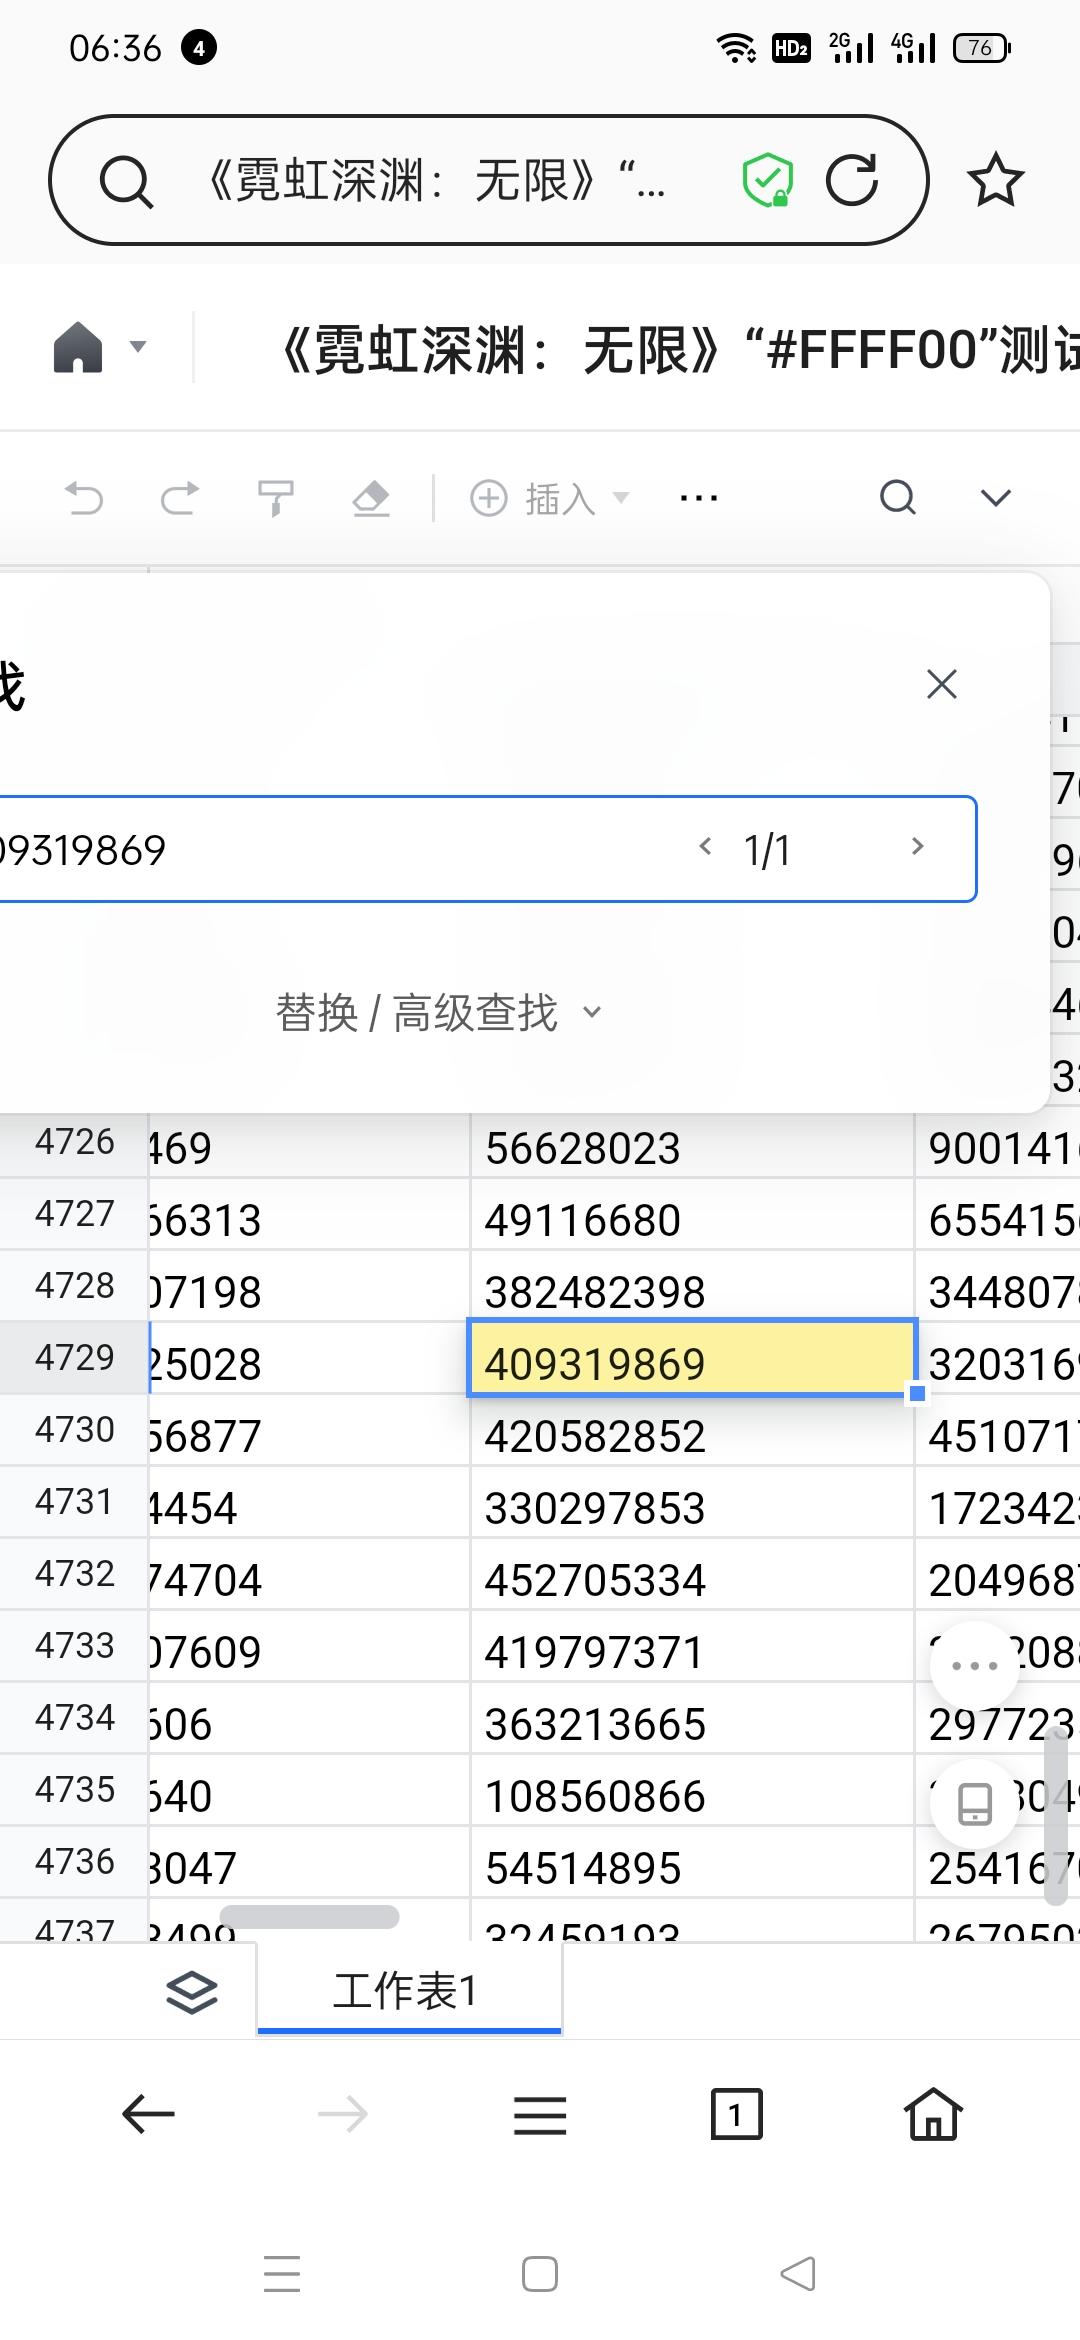Open dropdown next to home icon
The height and width of the screenshot is (2340, 1080).
138,347
